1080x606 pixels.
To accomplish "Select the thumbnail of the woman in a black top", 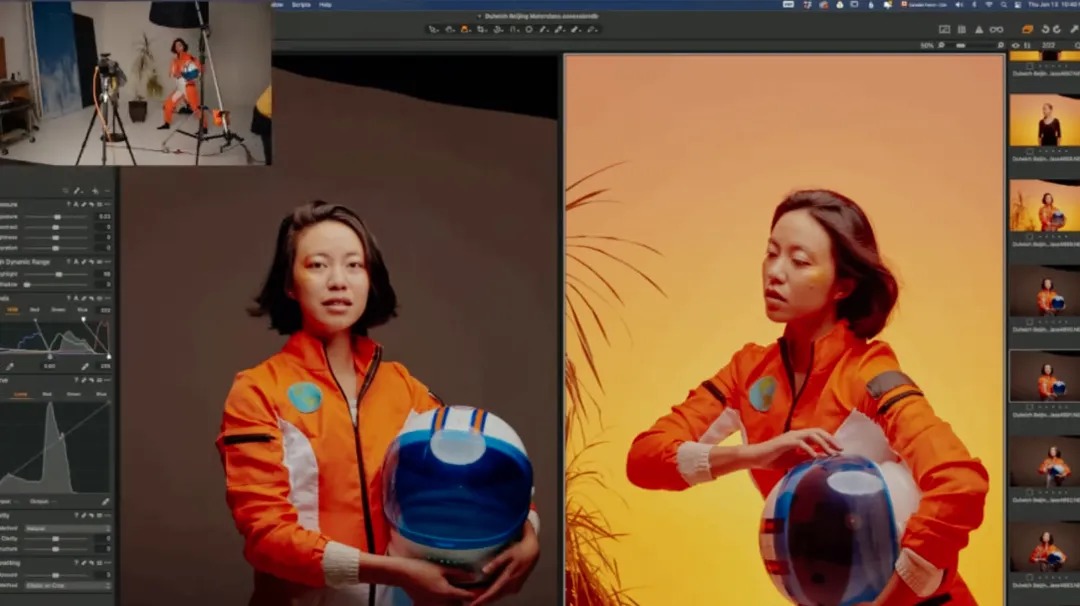I will pos(1044,121).
